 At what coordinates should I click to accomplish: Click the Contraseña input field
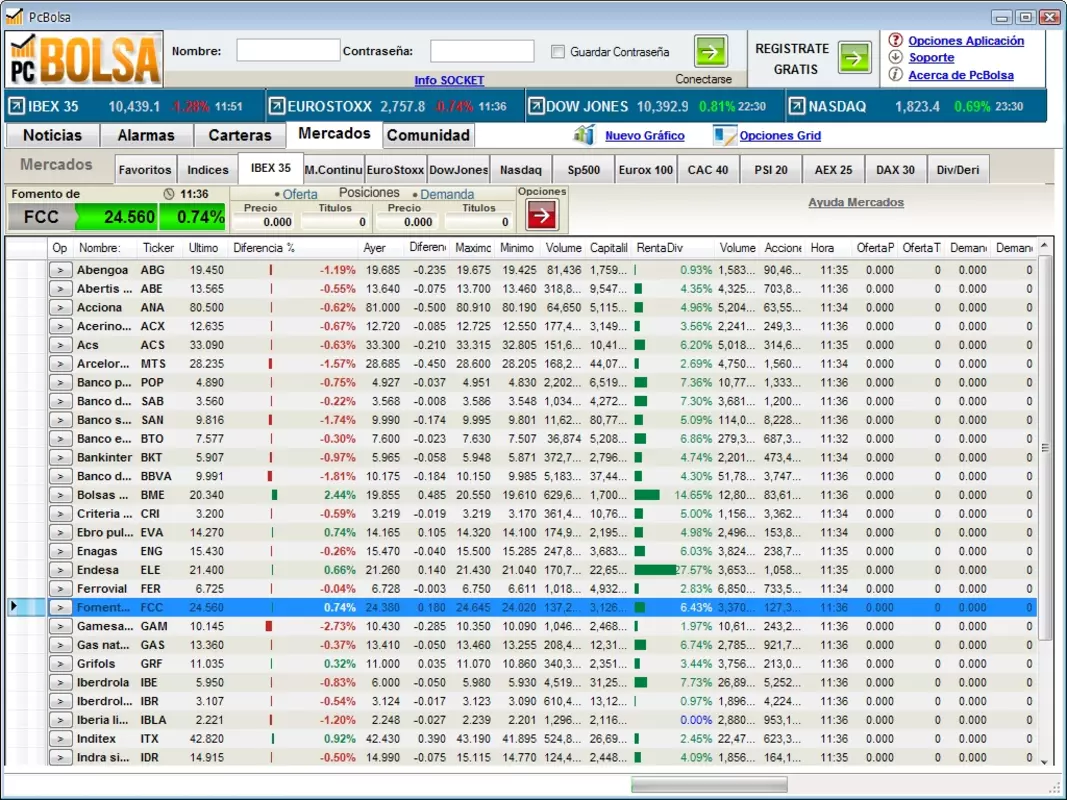pos(482,51)
